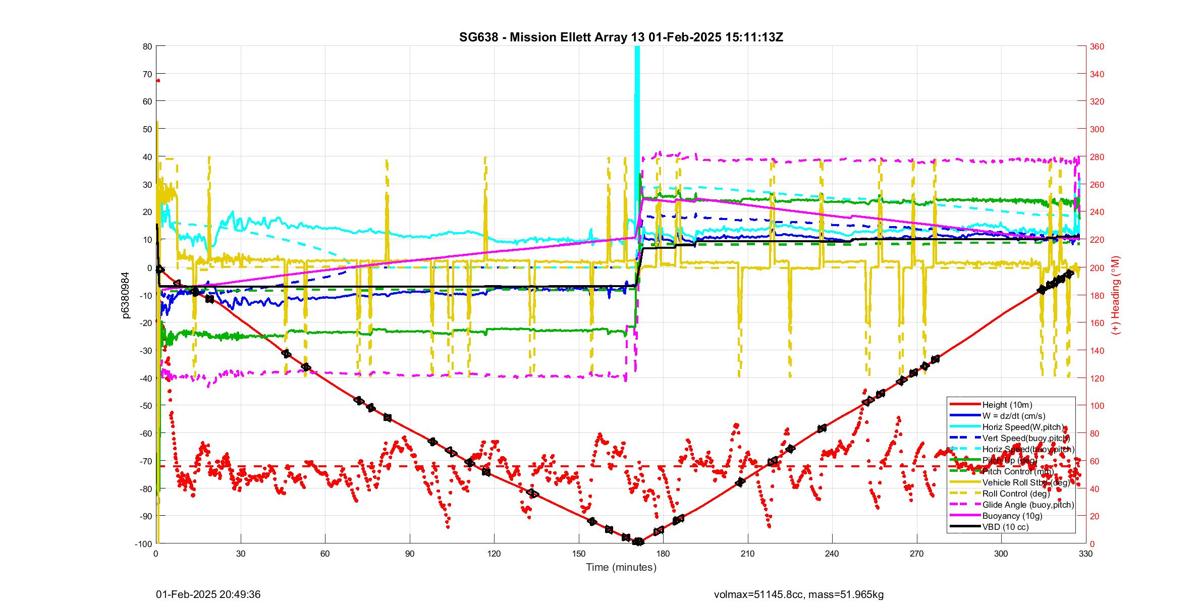Click x-axis tick label 120
The width and height of the screenshot is (1200, 611).
[494, 552]
